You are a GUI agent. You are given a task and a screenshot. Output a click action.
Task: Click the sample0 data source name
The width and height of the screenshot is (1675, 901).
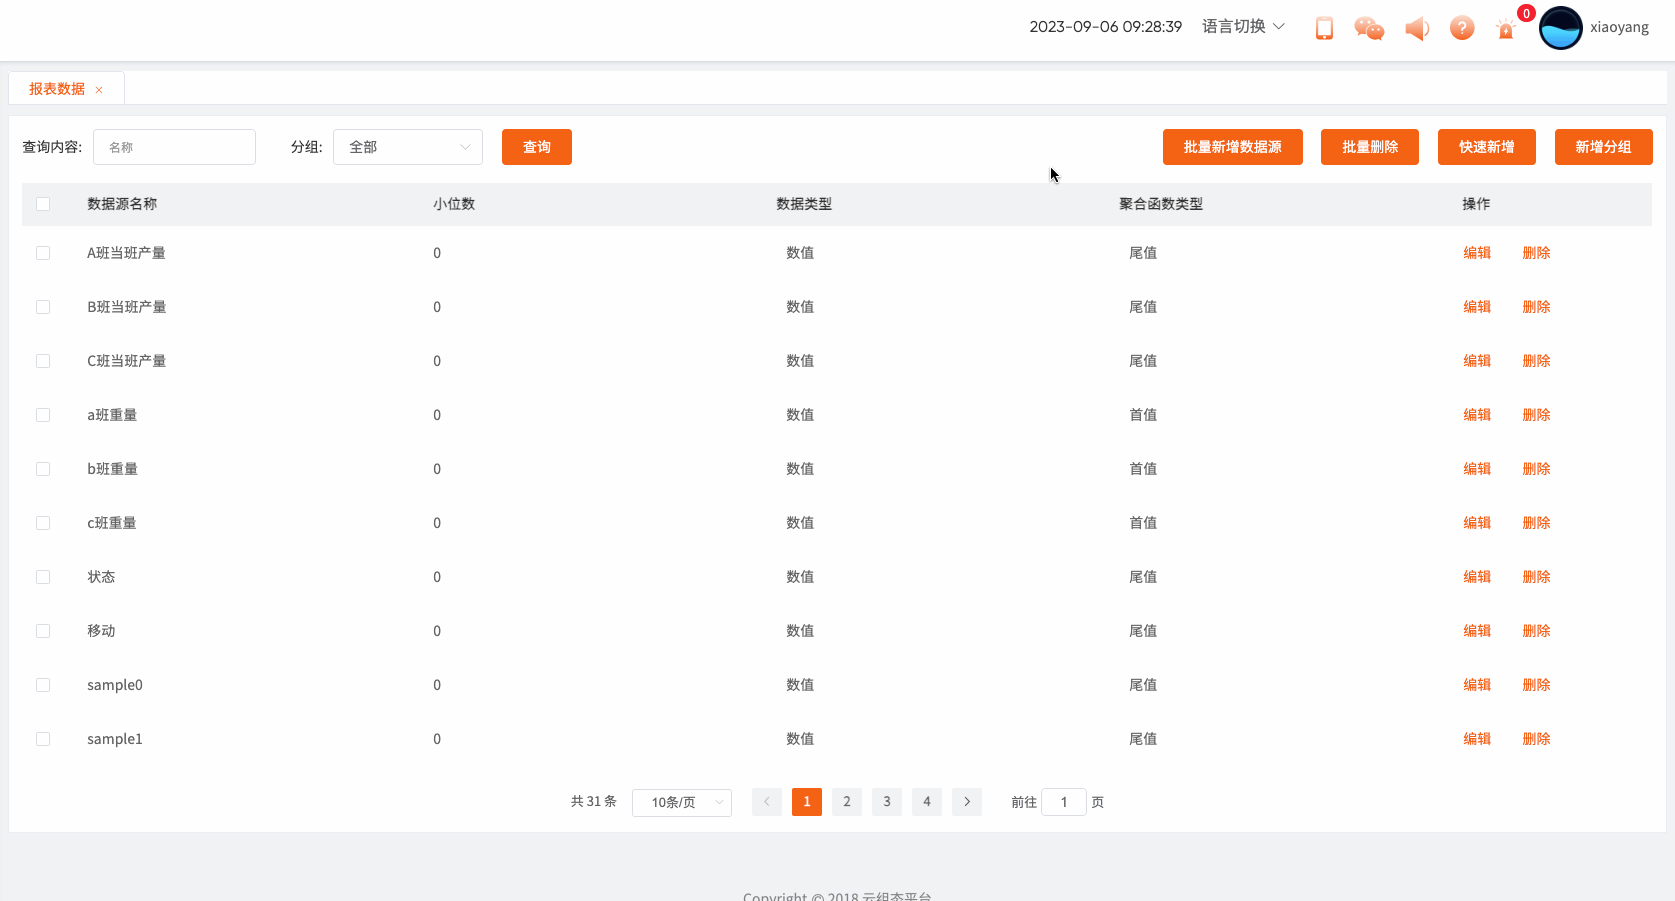click(115, 685)
